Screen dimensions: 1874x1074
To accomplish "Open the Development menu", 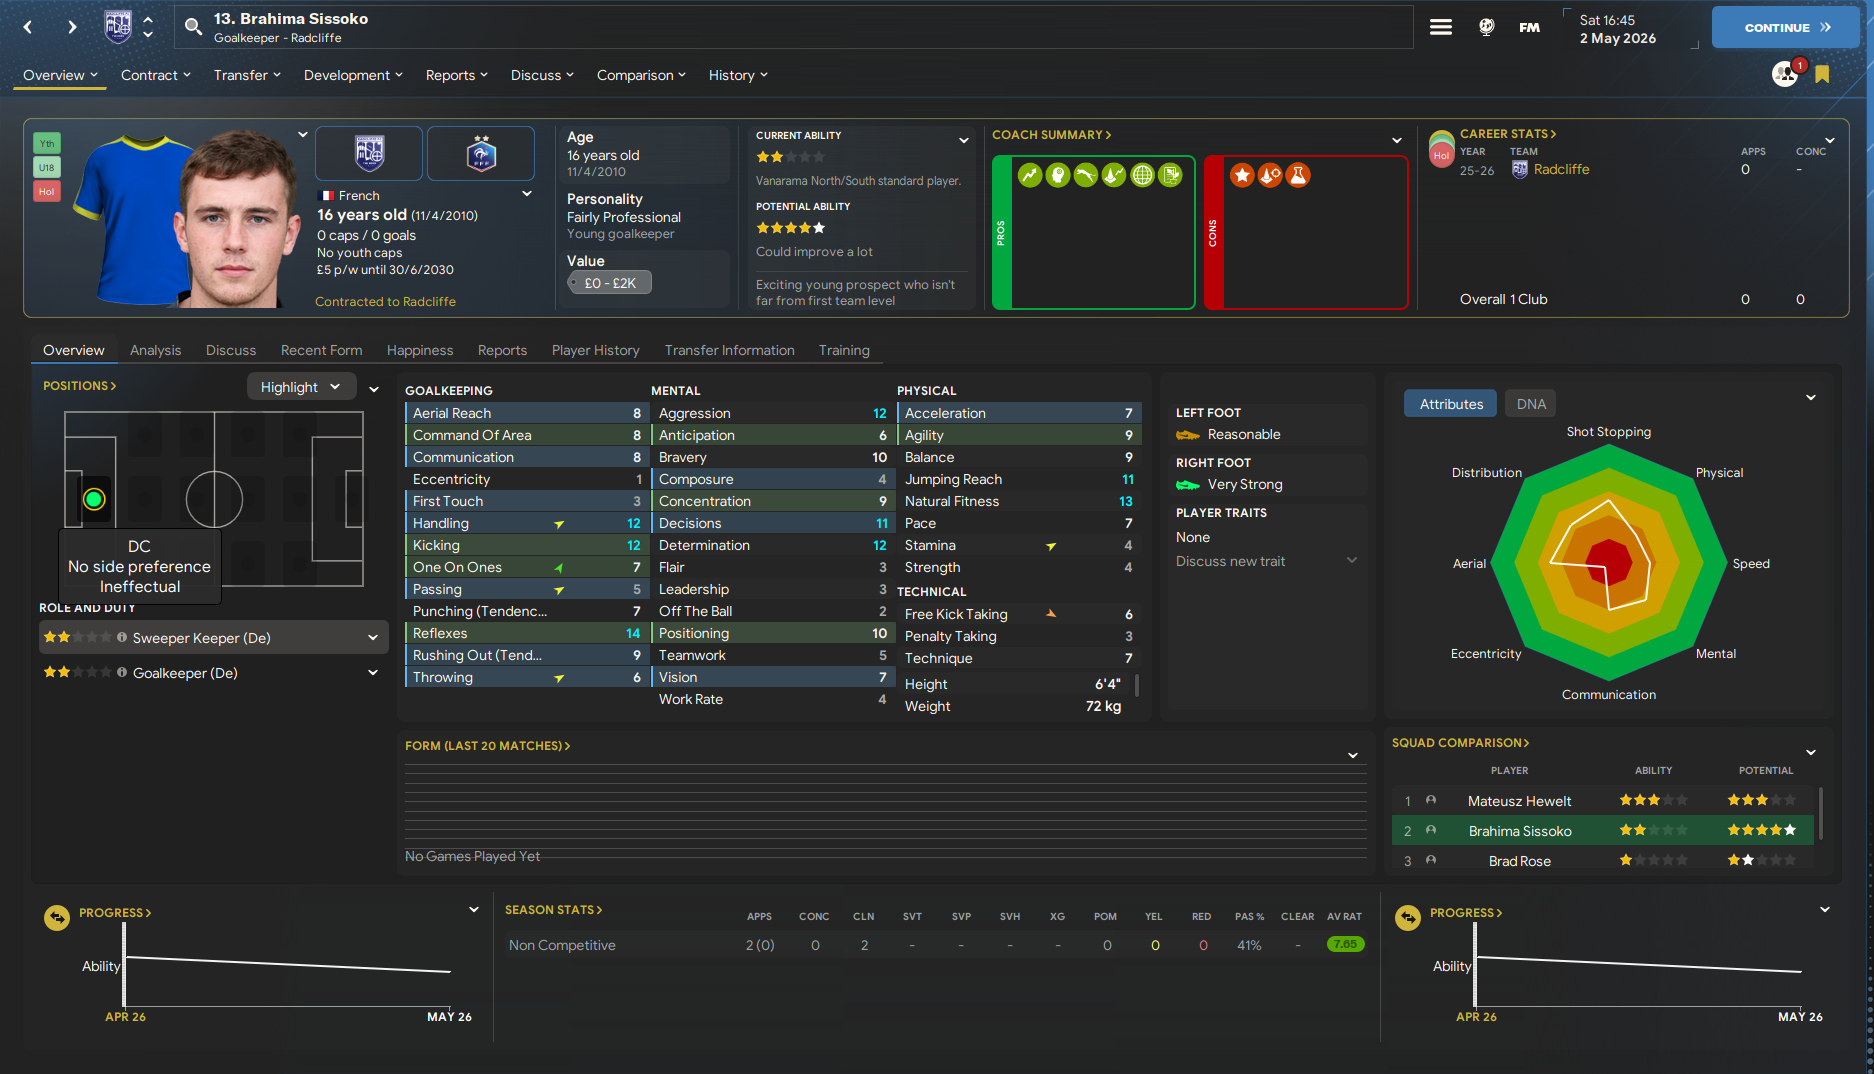I will coord(353,75).
